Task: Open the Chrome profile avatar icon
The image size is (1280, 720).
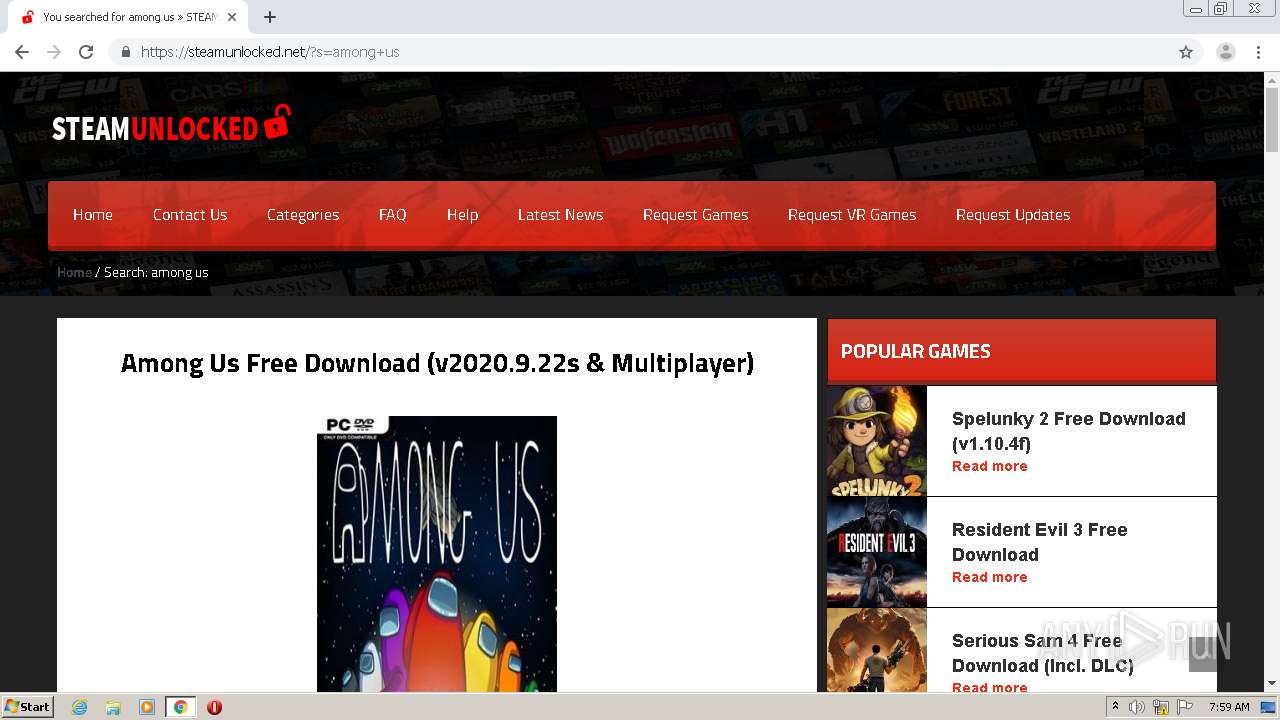Action: pos(1226,52)
